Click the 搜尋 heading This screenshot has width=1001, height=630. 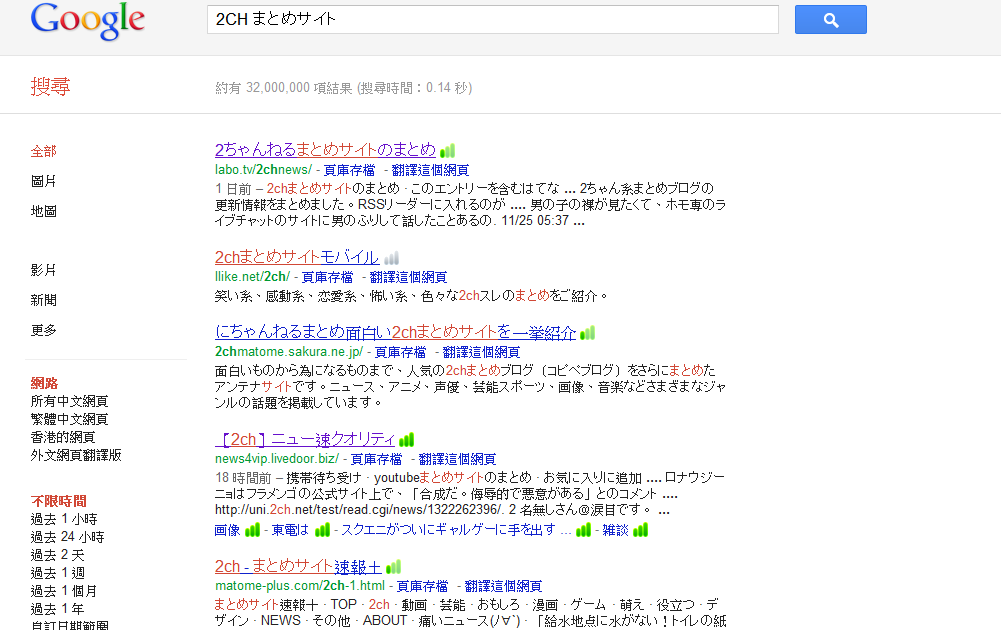[x=50, y=86]
